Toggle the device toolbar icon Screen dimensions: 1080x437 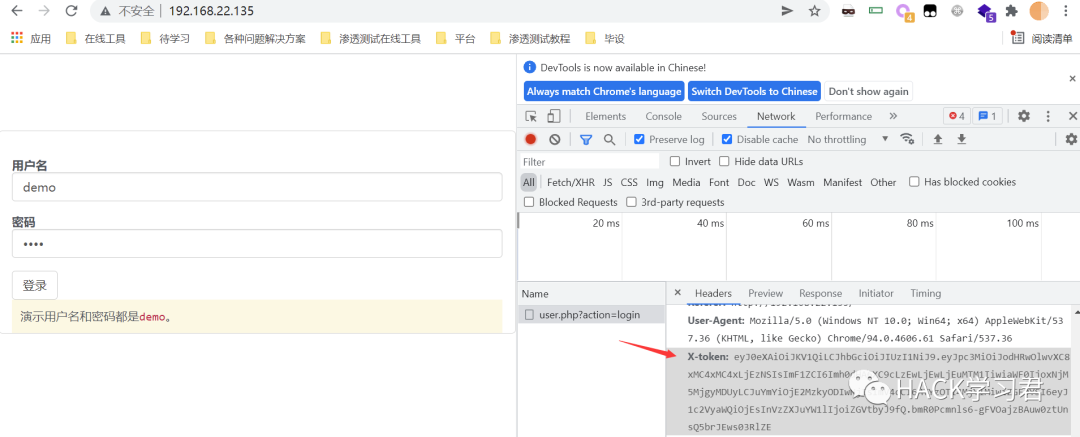[x=555, y=116]
